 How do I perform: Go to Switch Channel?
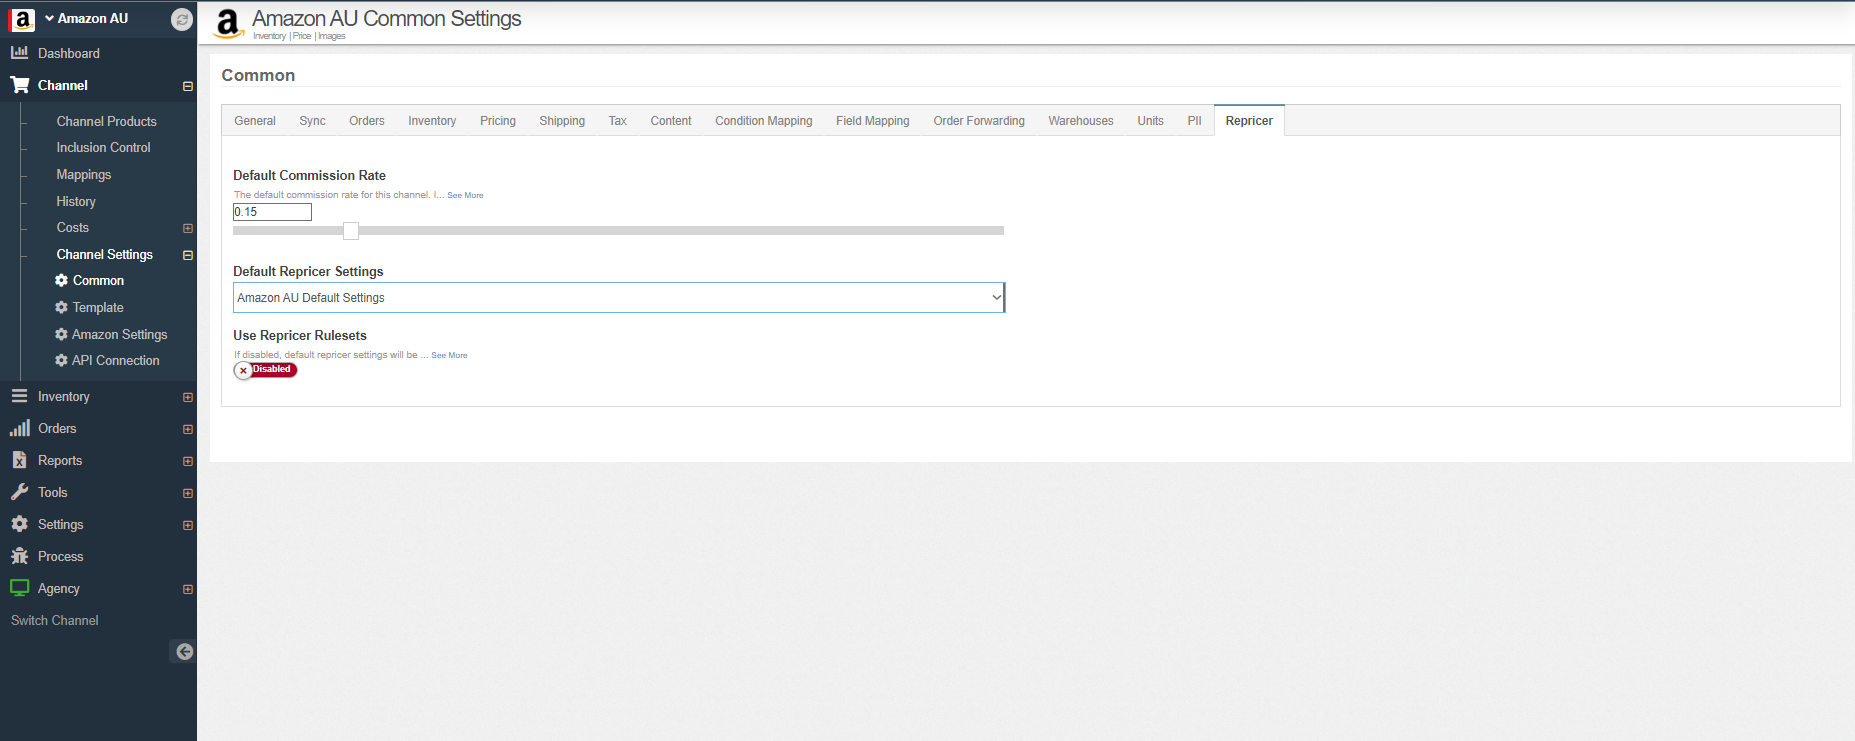[x=55, y=621]
